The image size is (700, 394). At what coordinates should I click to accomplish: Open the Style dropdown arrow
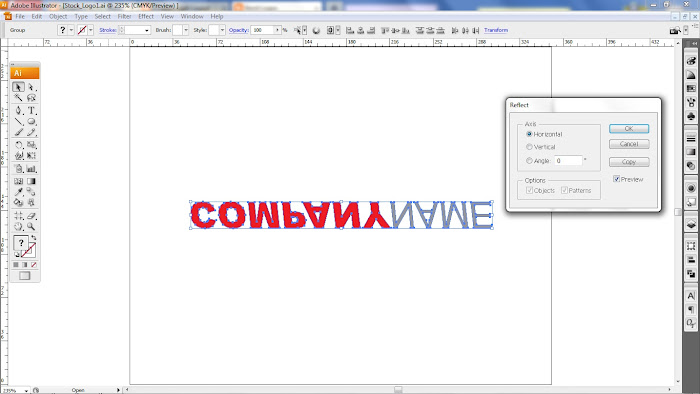pyautogui.click(x=222, y=30)
